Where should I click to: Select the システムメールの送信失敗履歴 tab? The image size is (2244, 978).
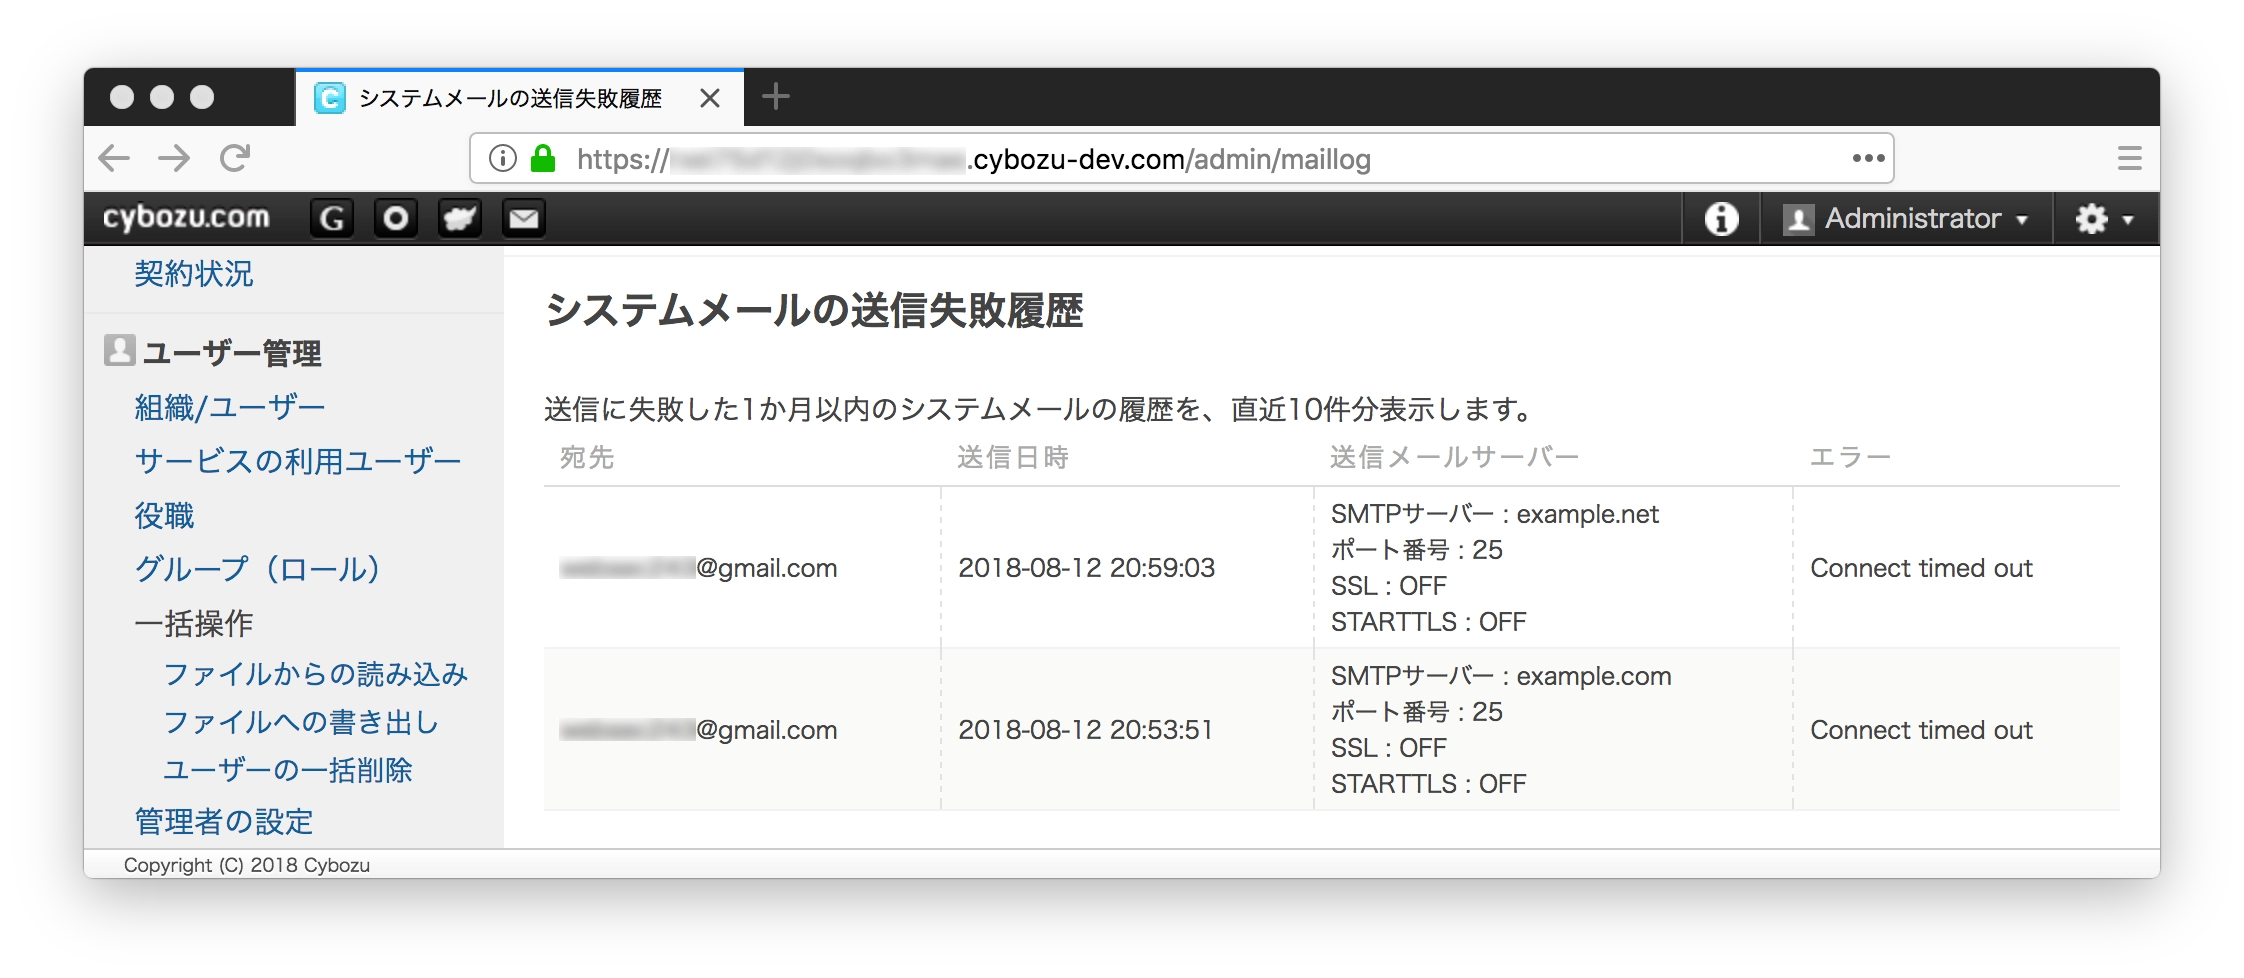tap(510, 98)
